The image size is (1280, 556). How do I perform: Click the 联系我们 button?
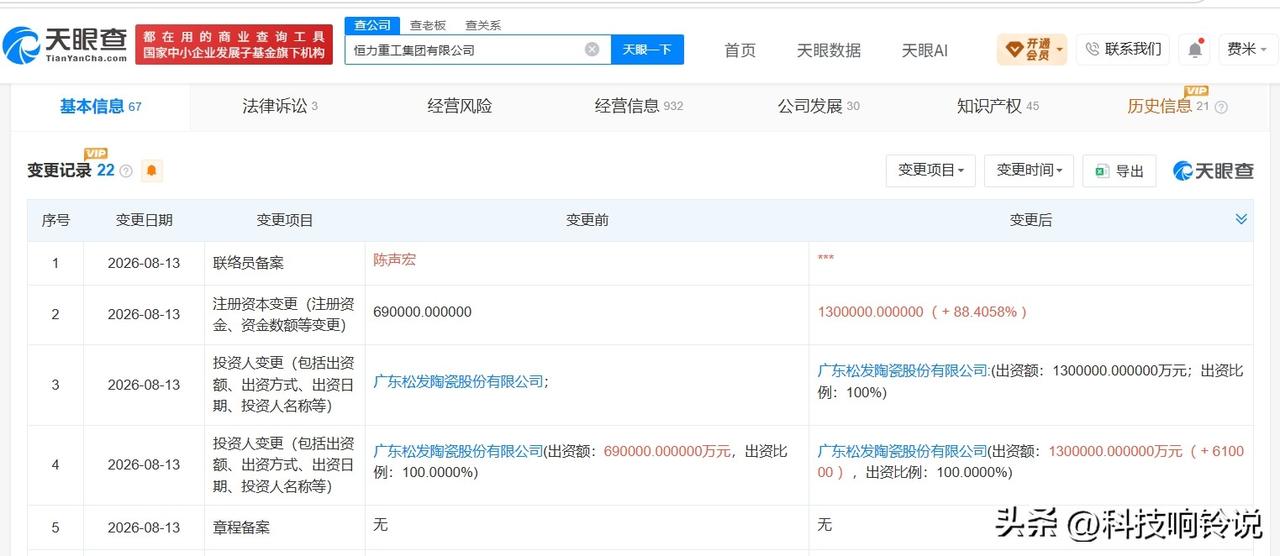click(1123, 49)
